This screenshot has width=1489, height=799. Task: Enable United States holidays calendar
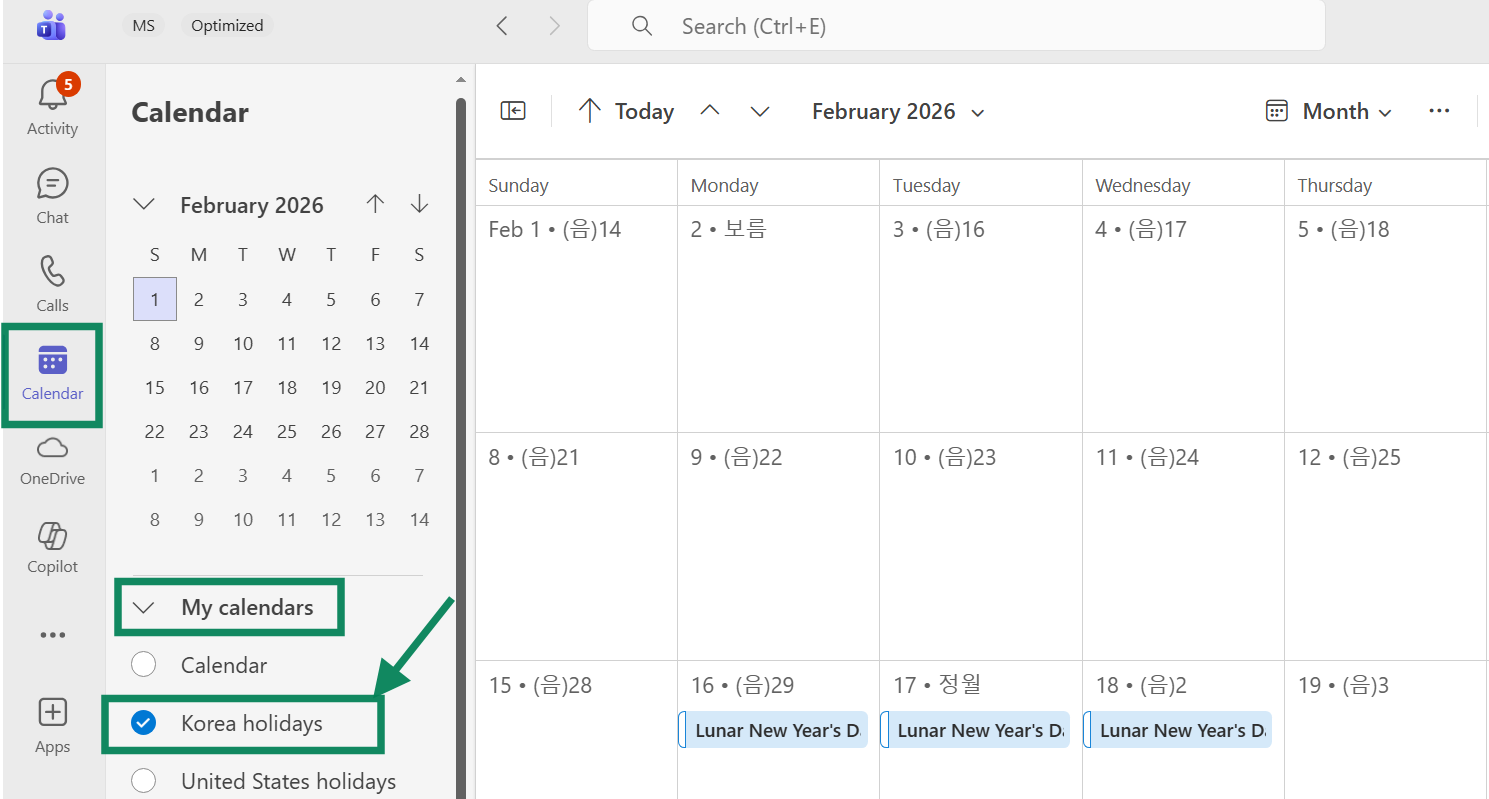[x=144, y=781]
